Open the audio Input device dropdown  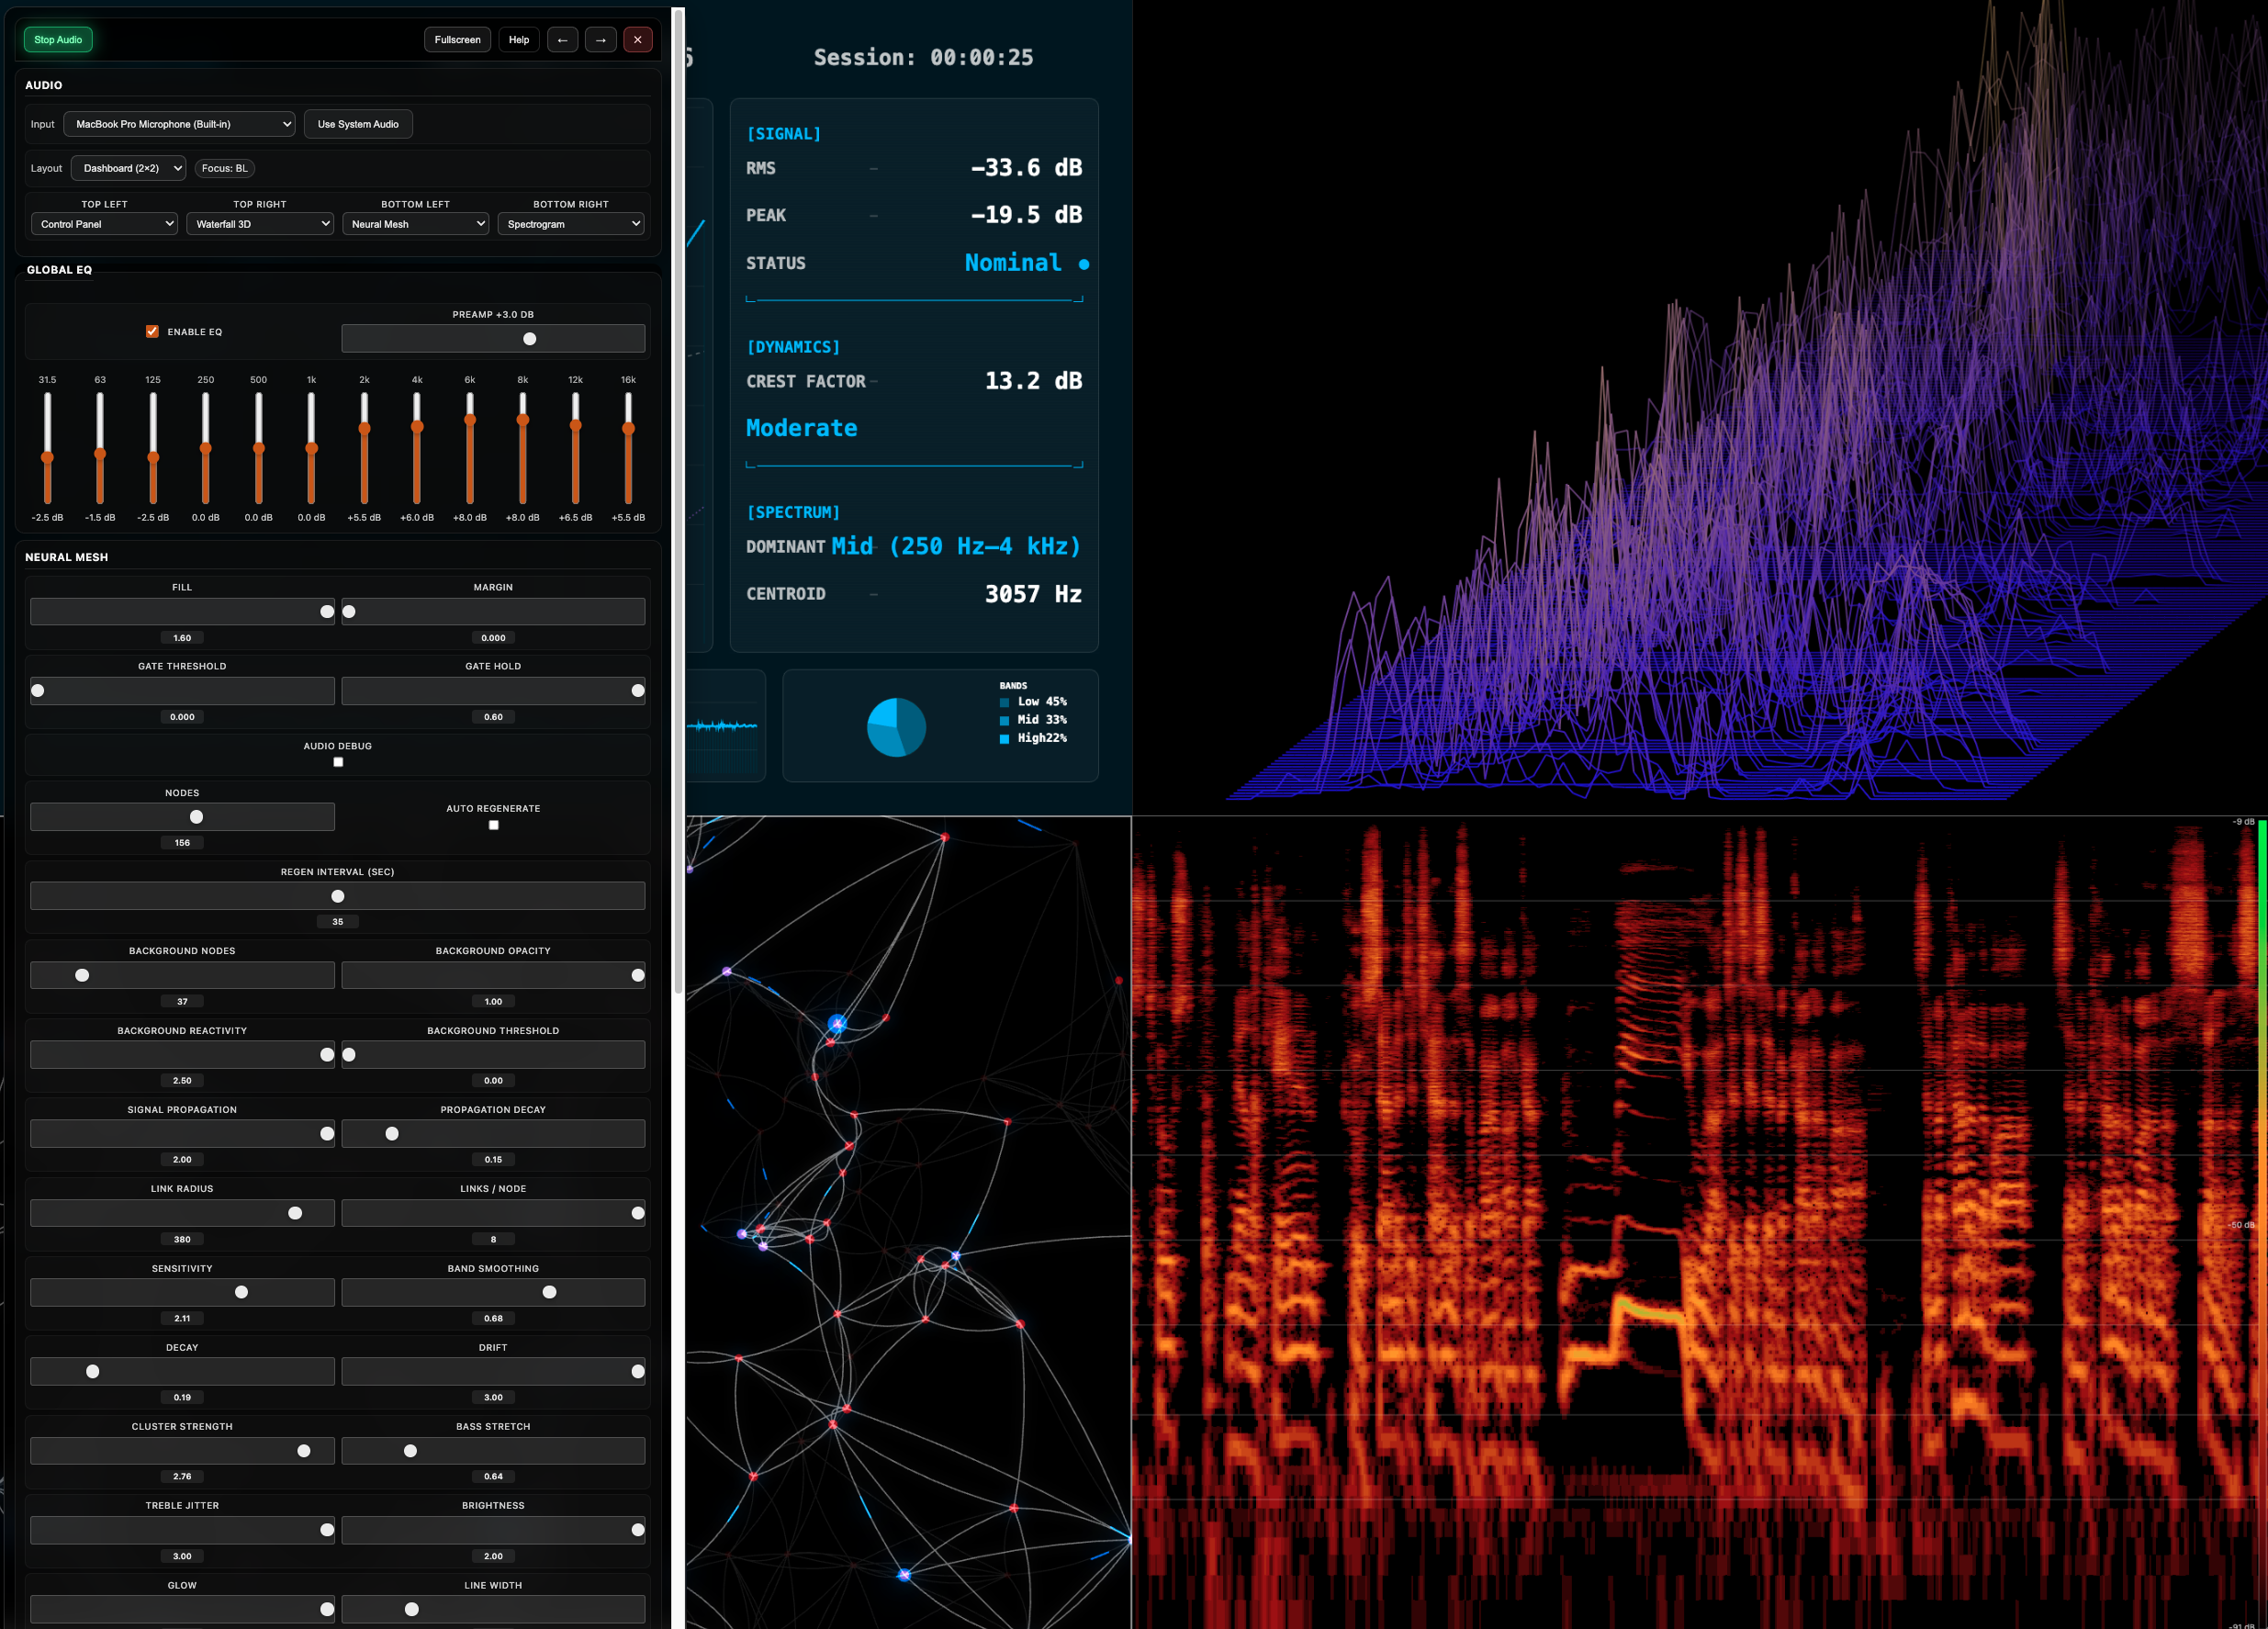179,123
